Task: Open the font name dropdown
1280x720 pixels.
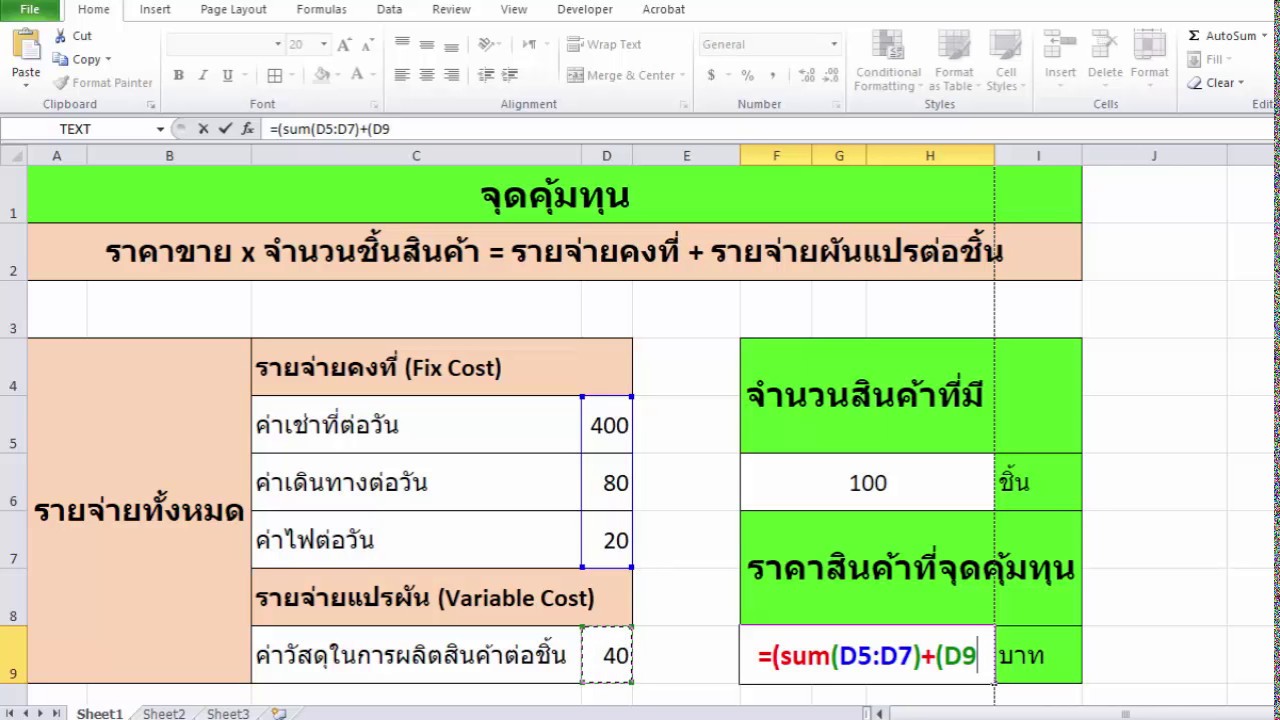Action: coord(278,44)
